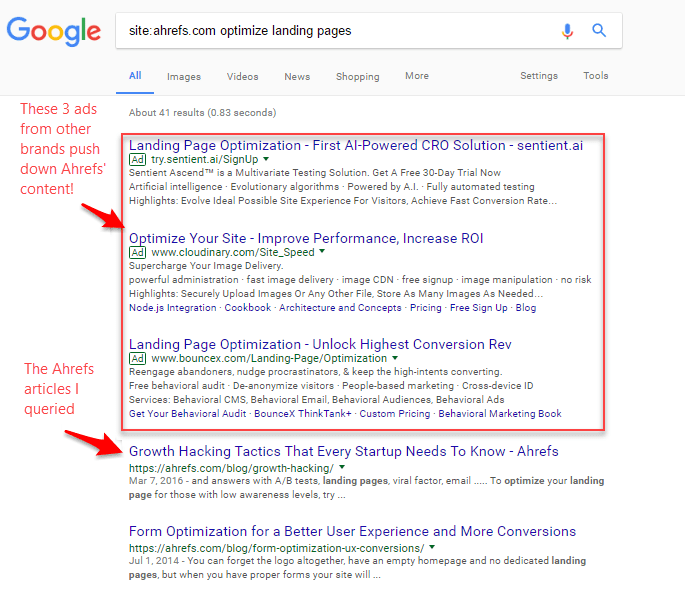Open the Tools filter options
This screenshot has height=595, width=685.
(x=596, y=76)
